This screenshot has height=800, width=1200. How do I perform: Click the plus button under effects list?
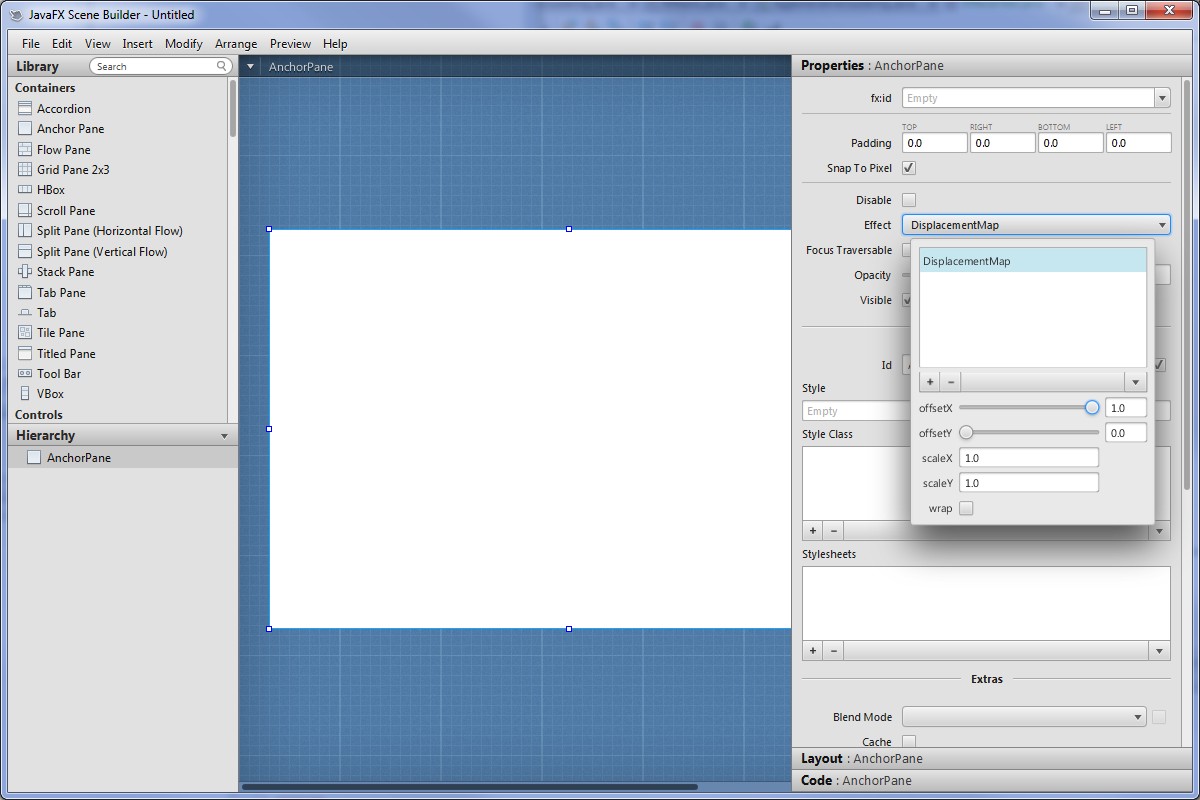[x=930, y=382]
